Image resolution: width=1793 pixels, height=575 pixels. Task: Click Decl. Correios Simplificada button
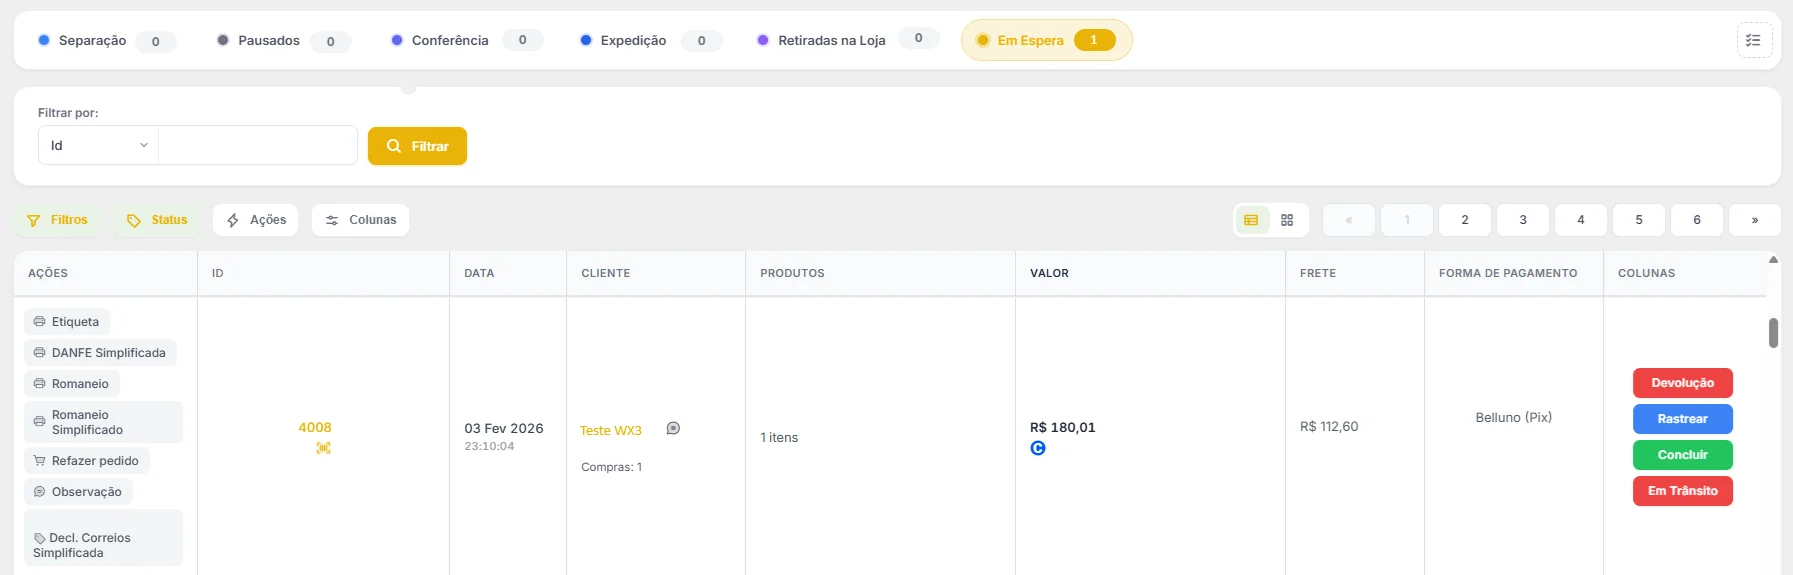coord(103,538)
